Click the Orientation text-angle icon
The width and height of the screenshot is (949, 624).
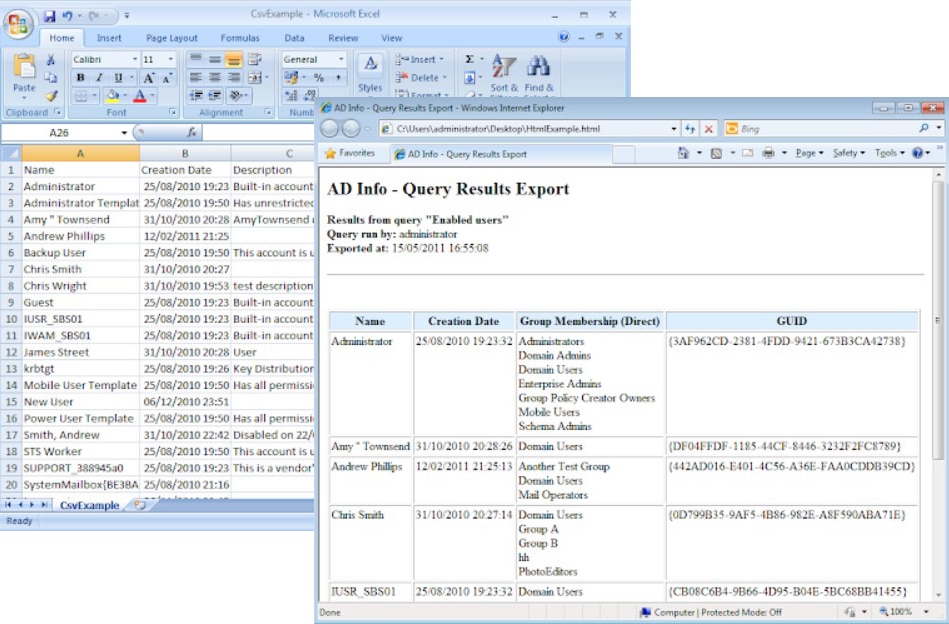point(236,96)
